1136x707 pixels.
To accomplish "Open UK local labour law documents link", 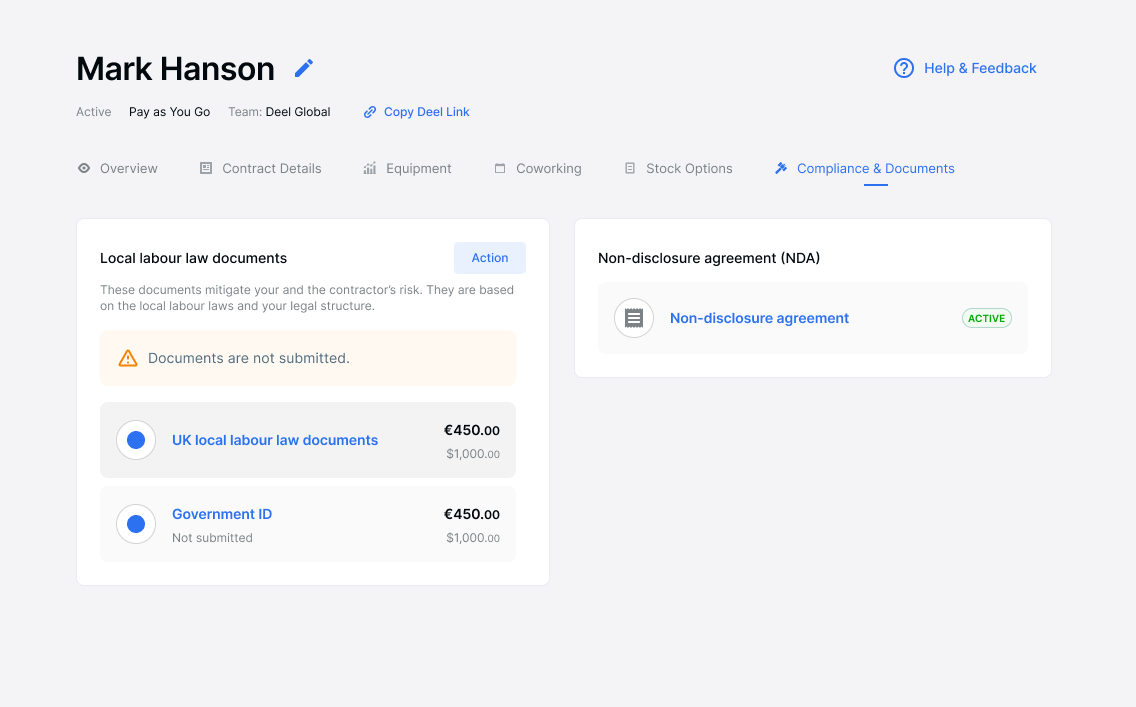I will coord(275,440).
